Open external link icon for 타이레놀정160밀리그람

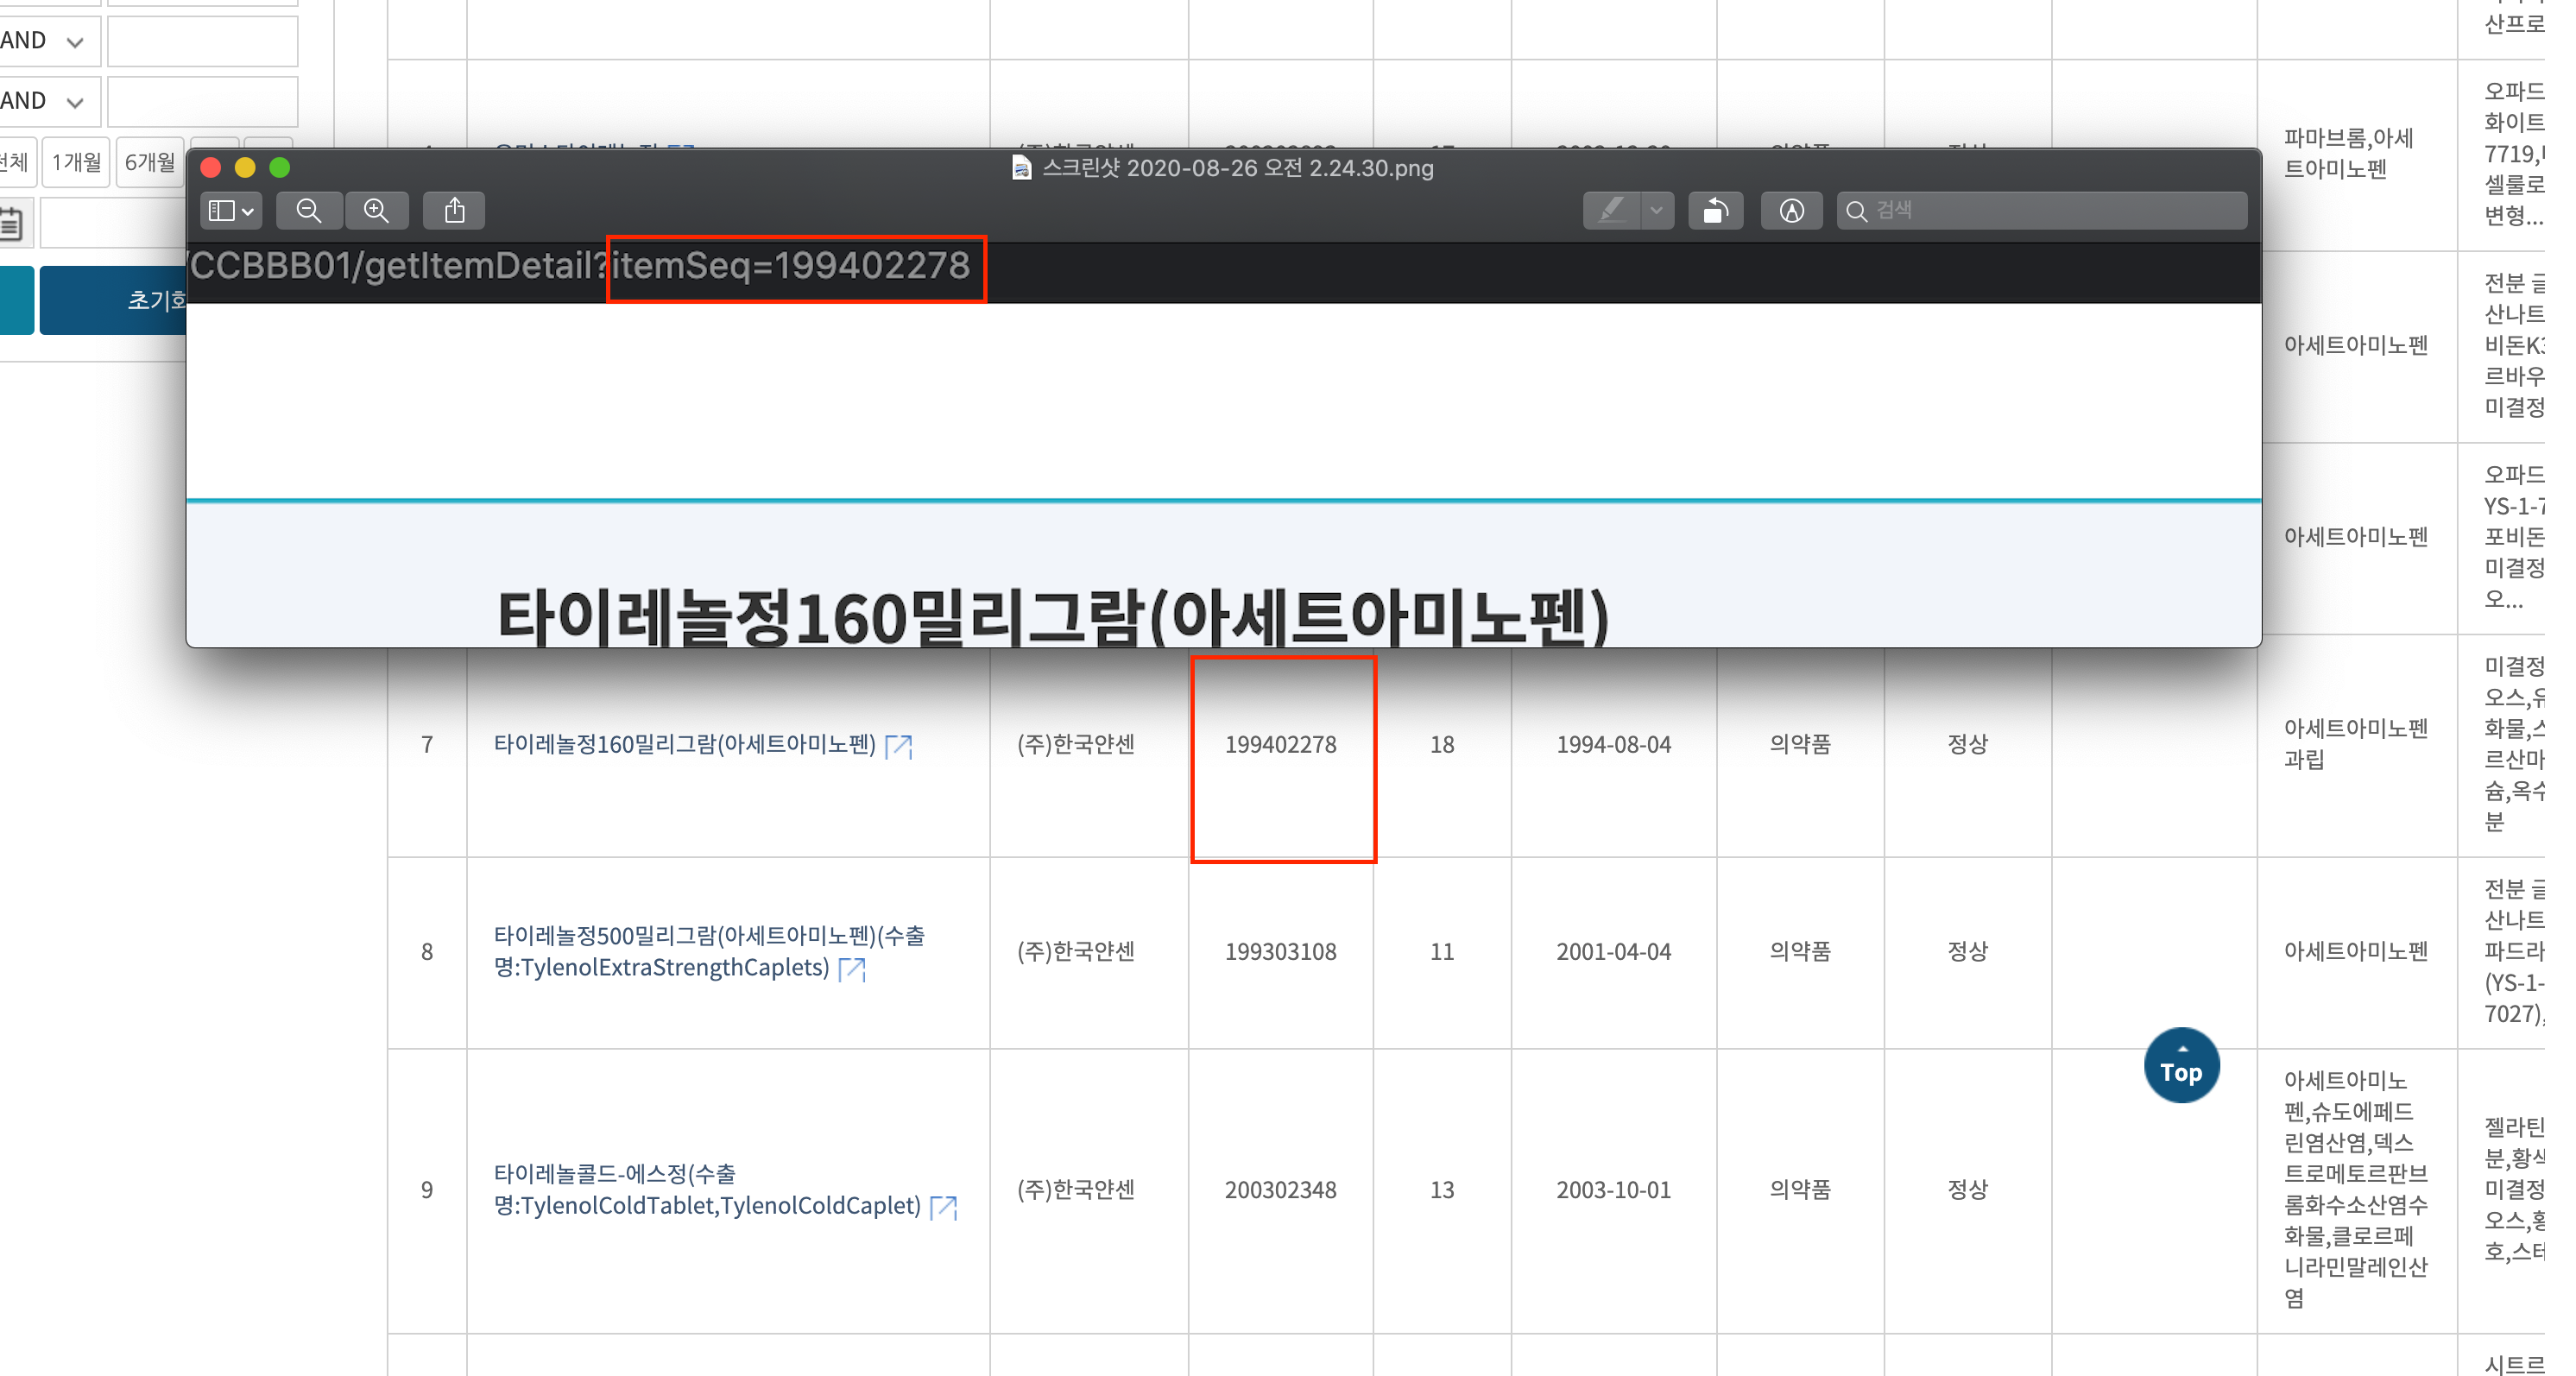coord(899,746)
